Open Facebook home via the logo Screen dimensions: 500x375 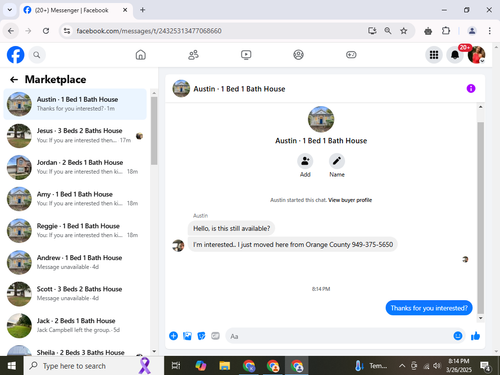[16, 55]
